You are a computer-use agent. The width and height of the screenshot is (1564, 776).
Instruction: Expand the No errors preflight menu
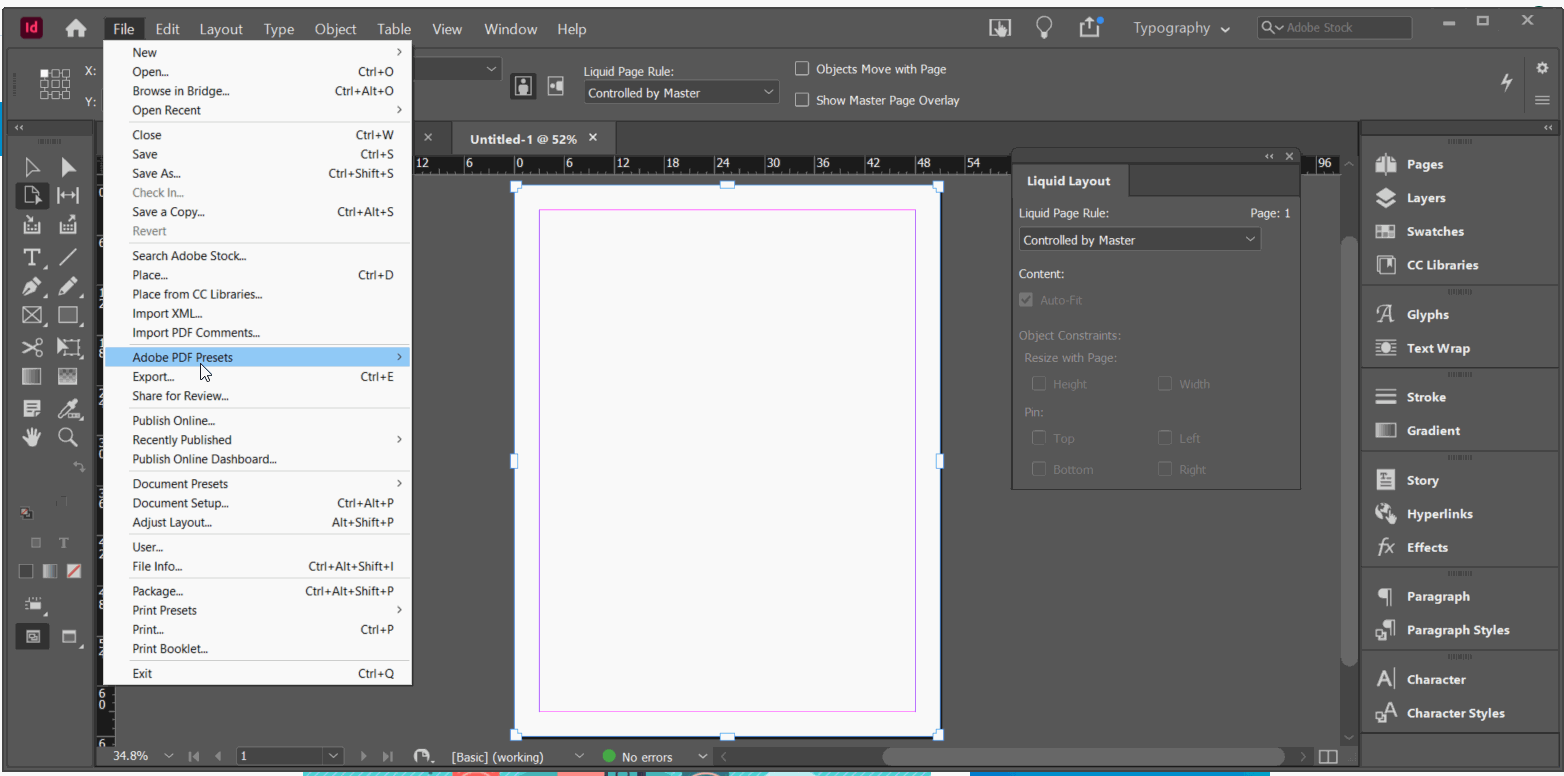(x=702, y=757)
